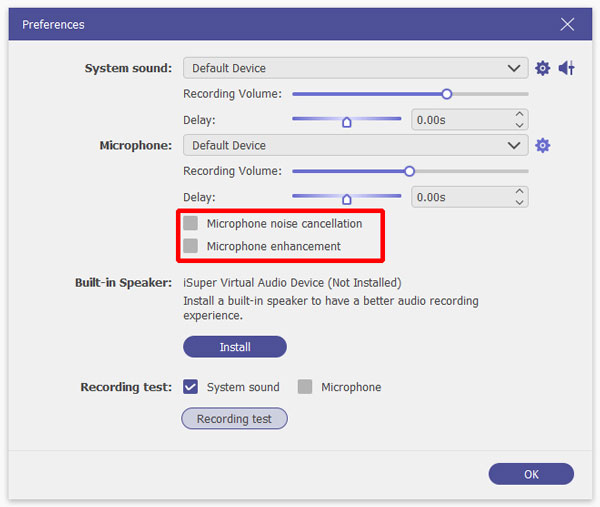Increase Microphone delay with up arrow
Image resolution: width=600 pixels, height=507 pixels.
tap(519, 192)
